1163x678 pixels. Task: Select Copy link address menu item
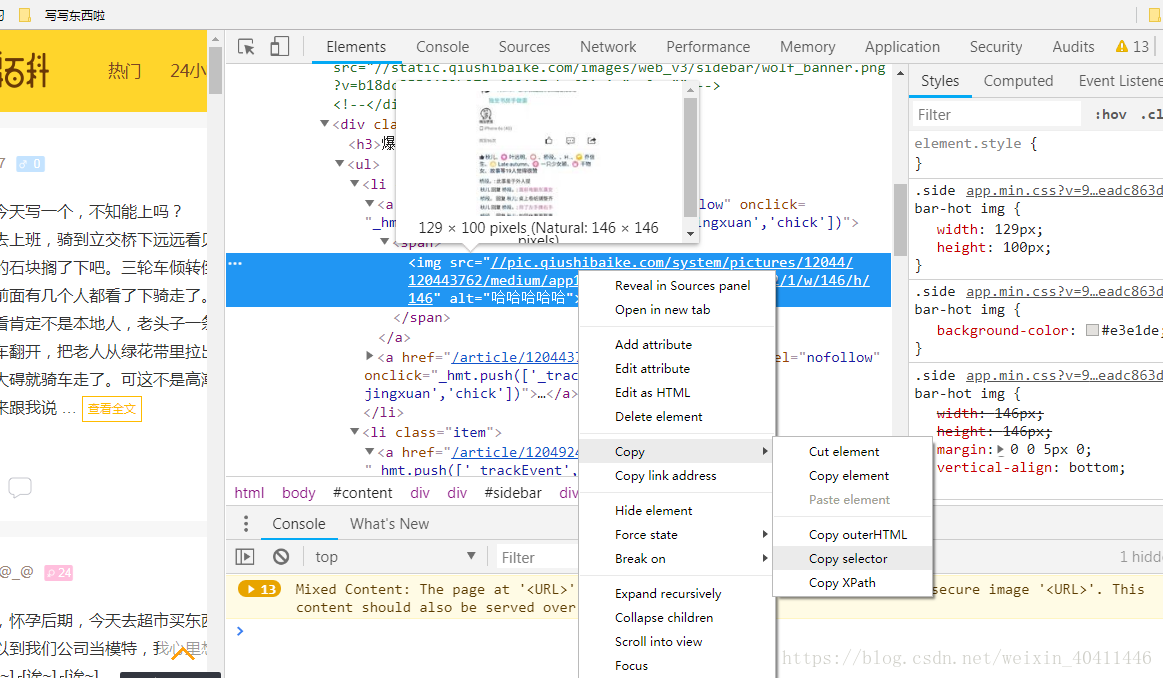676,475
